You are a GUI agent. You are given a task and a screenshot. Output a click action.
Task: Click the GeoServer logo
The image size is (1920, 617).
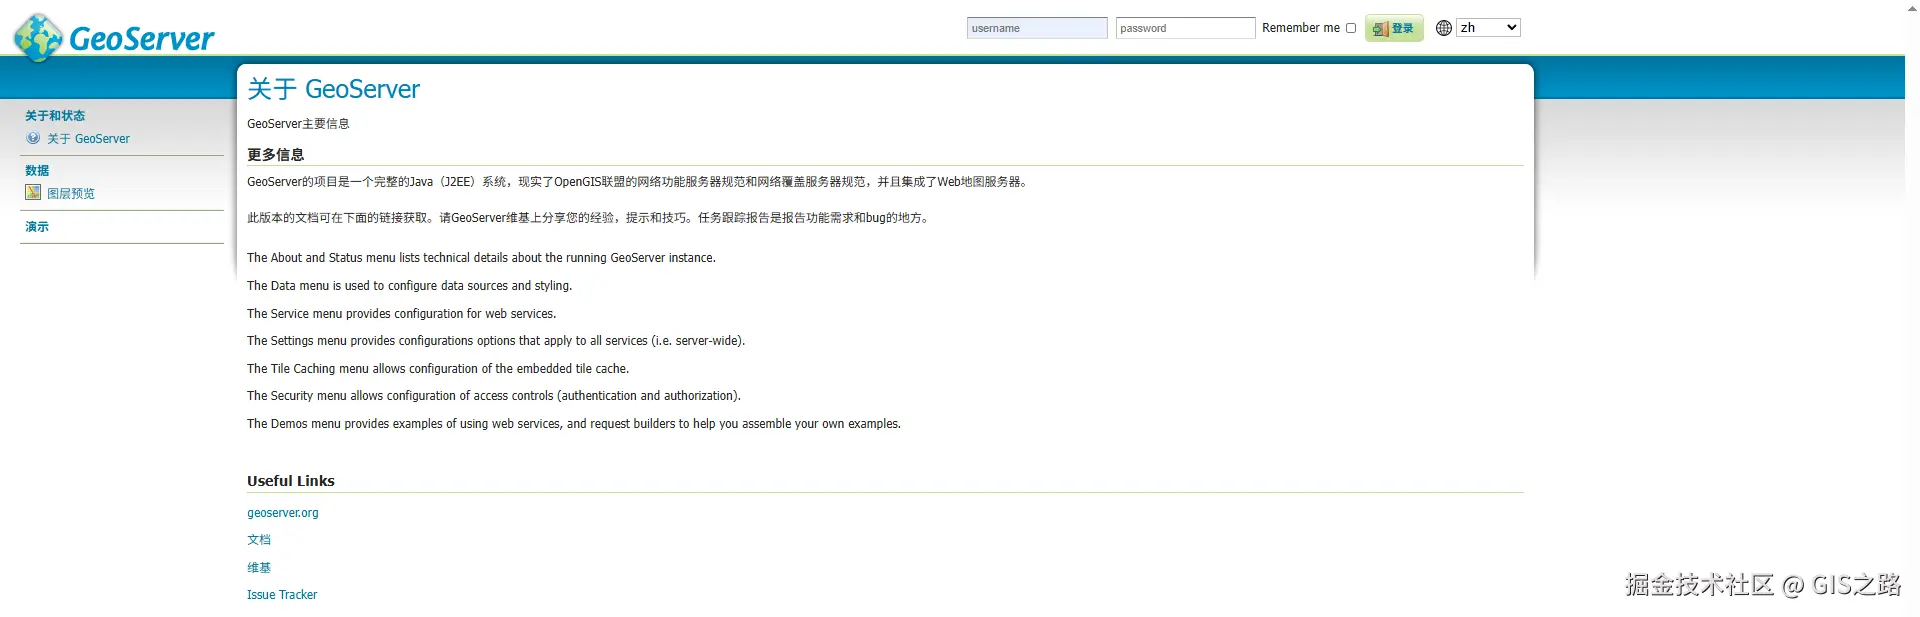tap(114, 37)
